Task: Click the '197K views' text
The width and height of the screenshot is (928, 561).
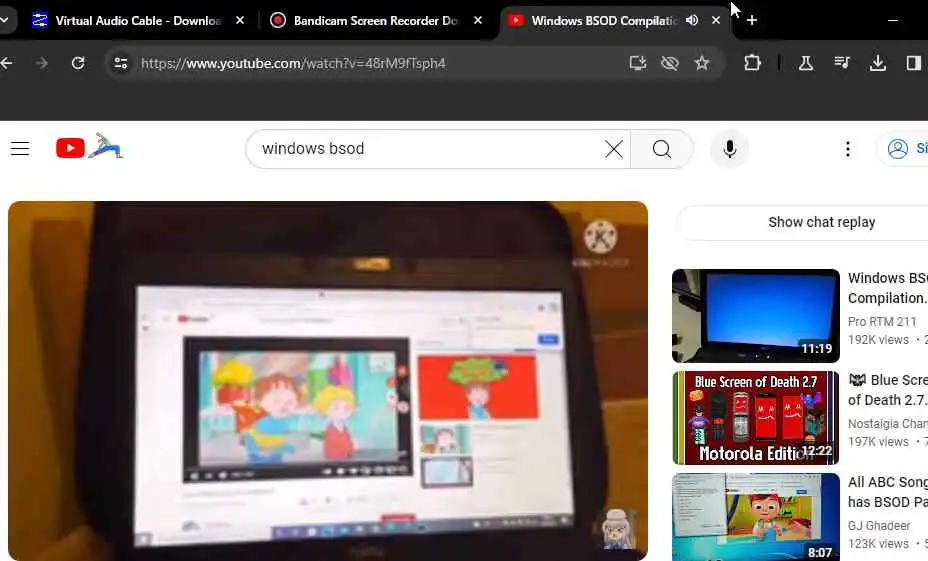Action: (x=878, y=441)
